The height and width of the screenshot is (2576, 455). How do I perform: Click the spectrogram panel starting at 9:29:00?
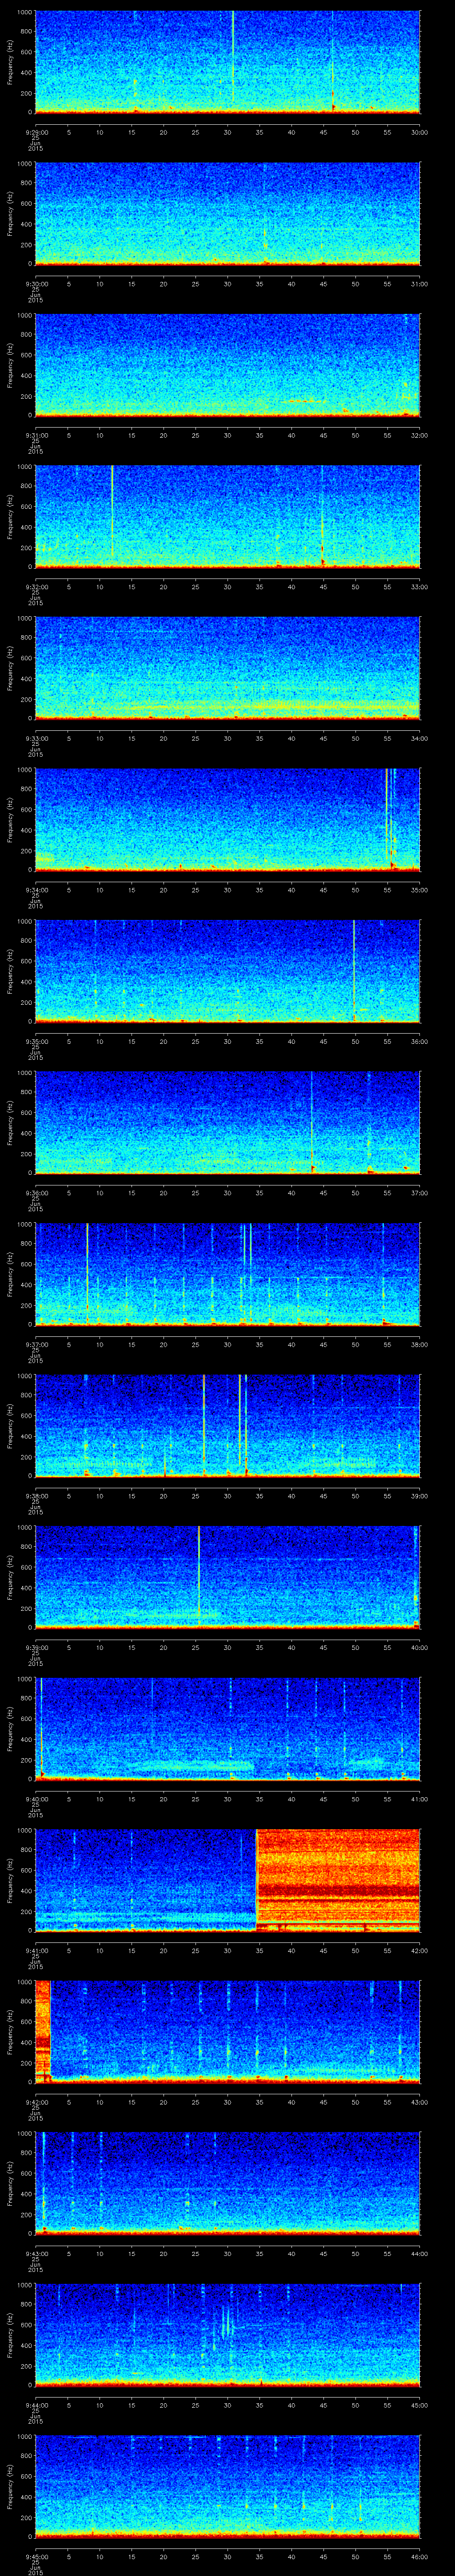(227, 62)
